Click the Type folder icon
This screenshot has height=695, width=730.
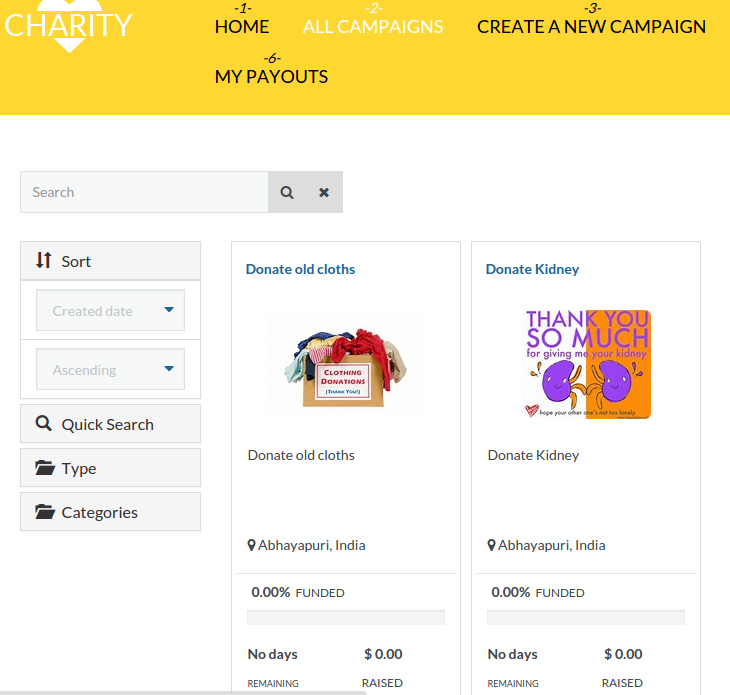(x=44, y=468)
